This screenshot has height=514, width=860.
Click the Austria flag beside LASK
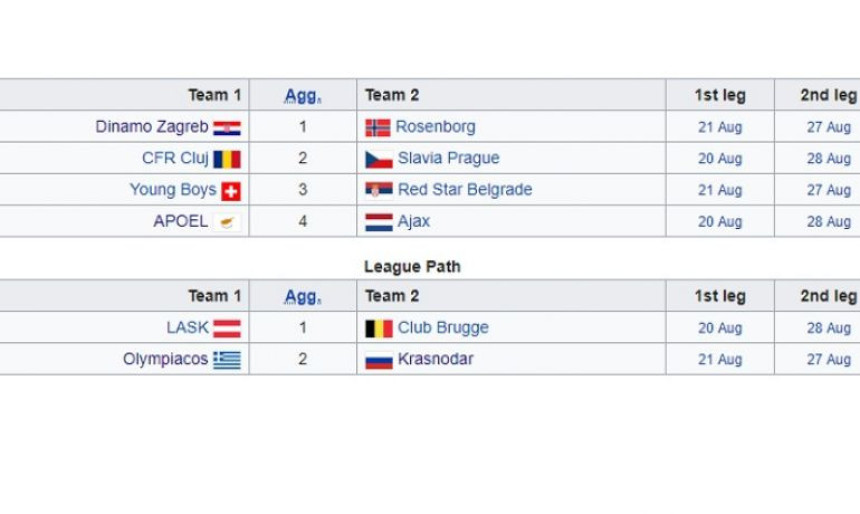tap(227, 329)
